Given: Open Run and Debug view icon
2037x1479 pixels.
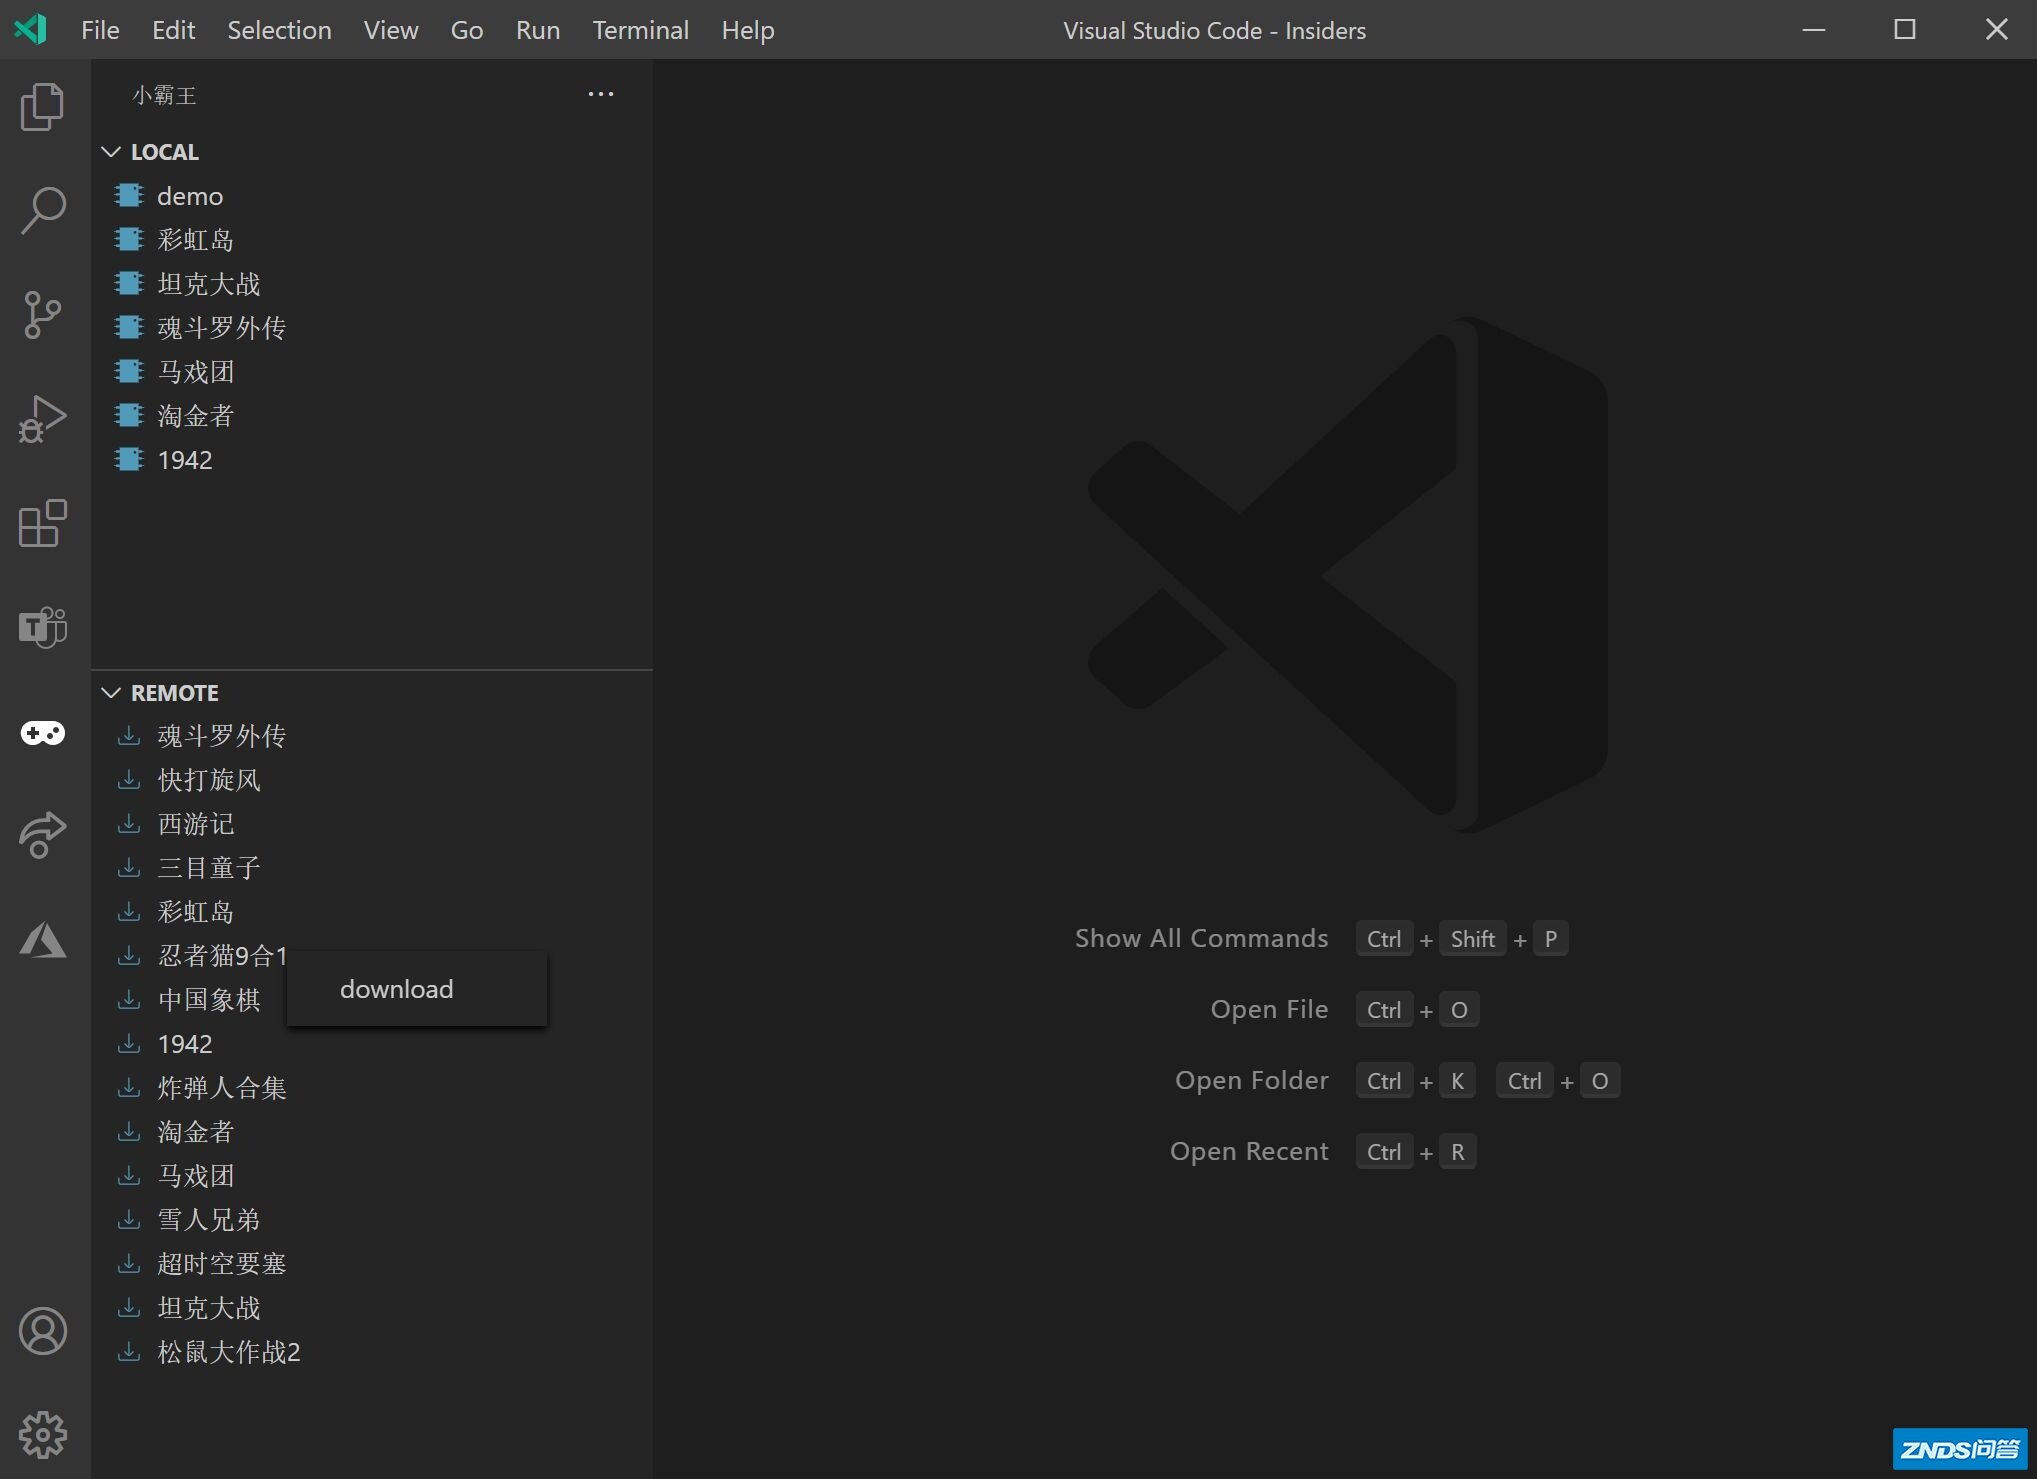Looking at the screenshot, I should point(43,419).
